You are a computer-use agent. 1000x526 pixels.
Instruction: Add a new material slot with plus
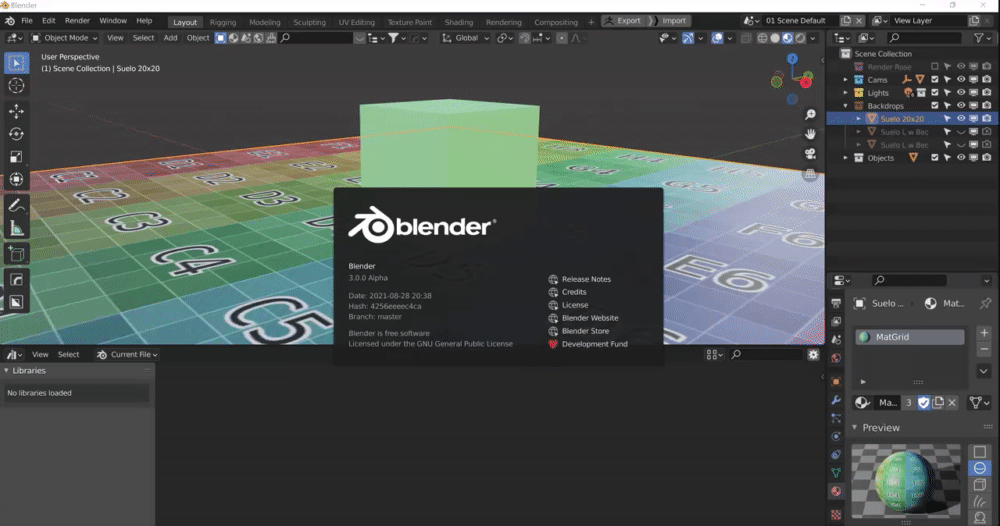984,333
